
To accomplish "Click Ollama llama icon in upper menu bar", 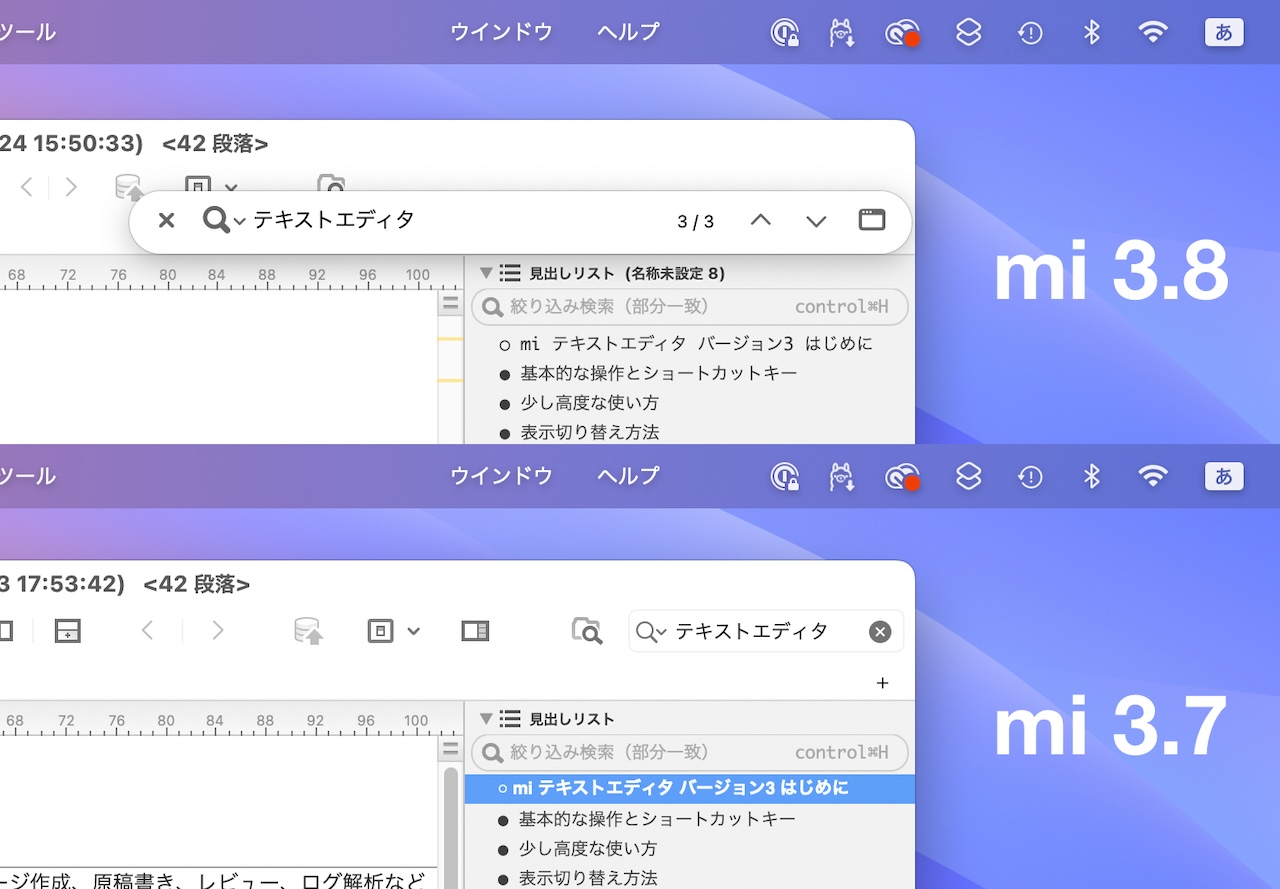I will pyautogui.click(x=842, y=33).
